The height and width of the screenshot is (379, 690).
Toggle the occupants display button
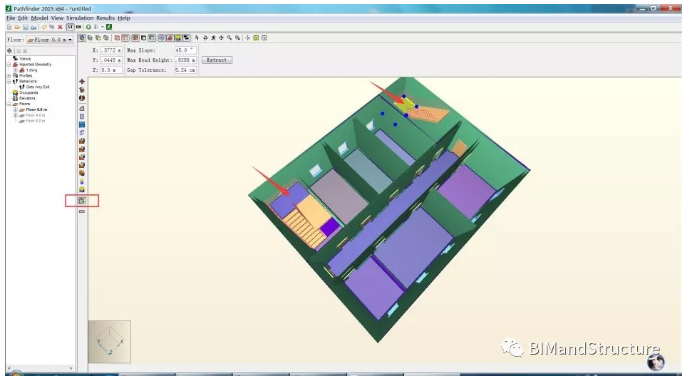coord(178,38)
